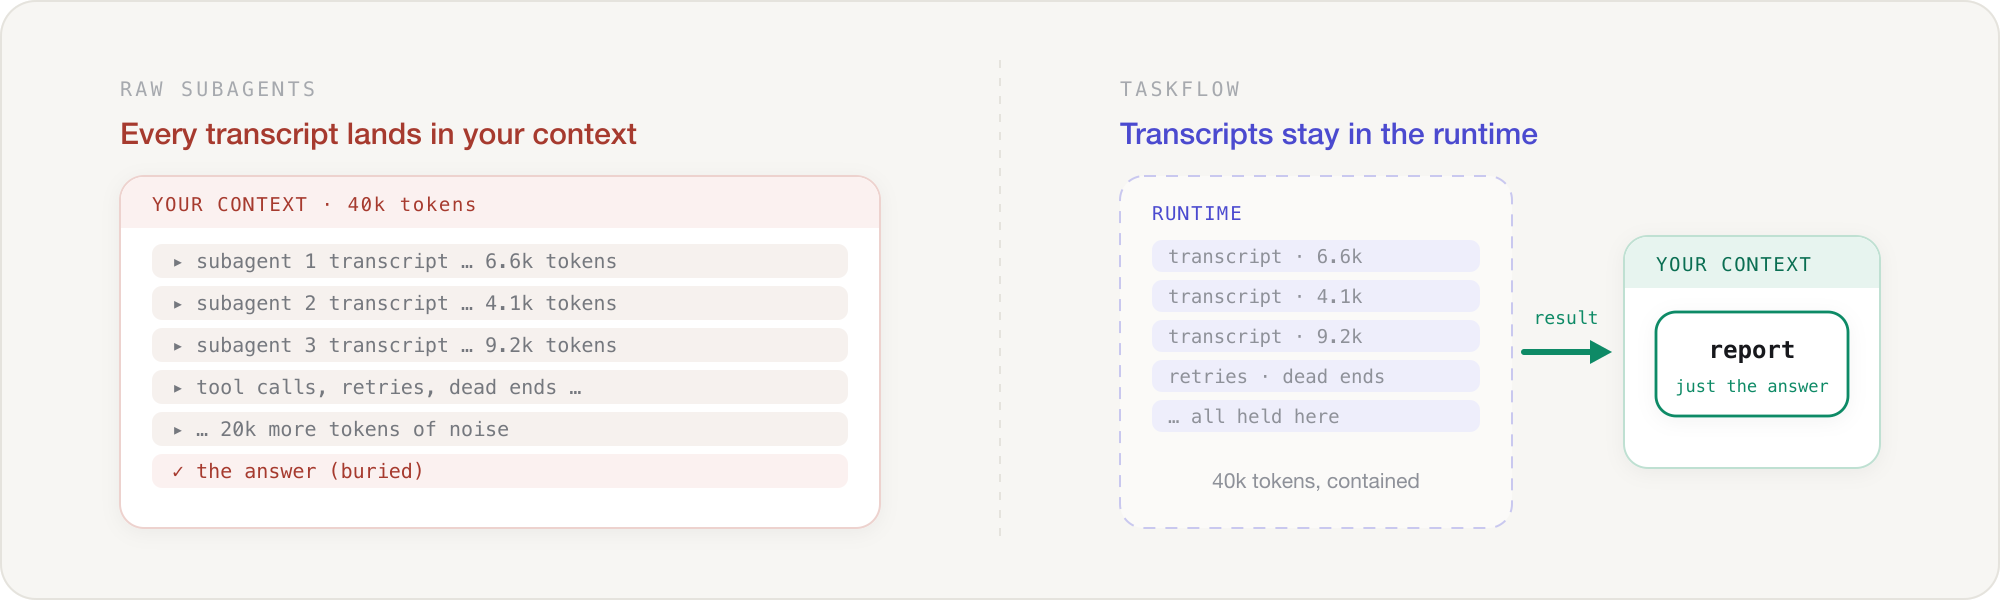Click the 'YOUR CONTEXT · 40k tokens' header
Screen dimensions: 2000x600
tap(500, 204)
